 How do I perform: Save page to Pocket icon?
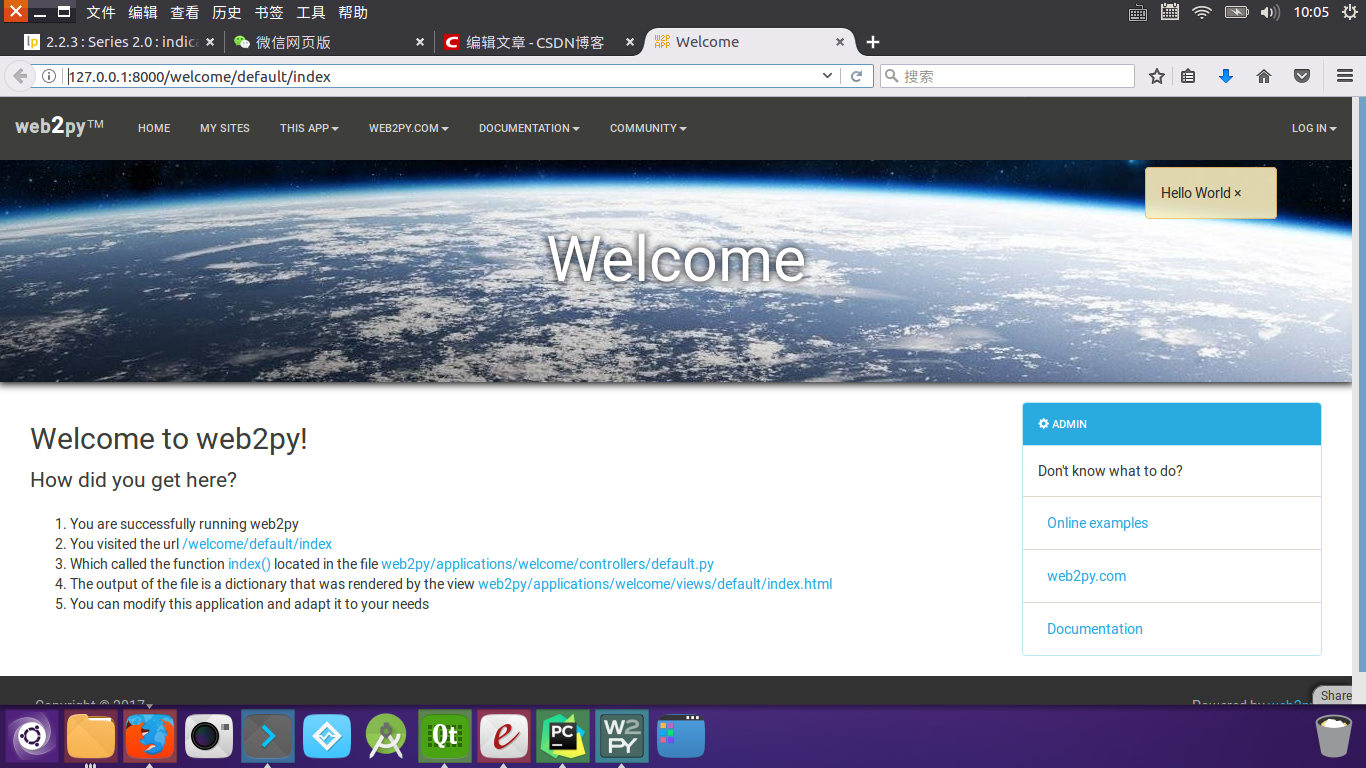[x=1302, y=77]
